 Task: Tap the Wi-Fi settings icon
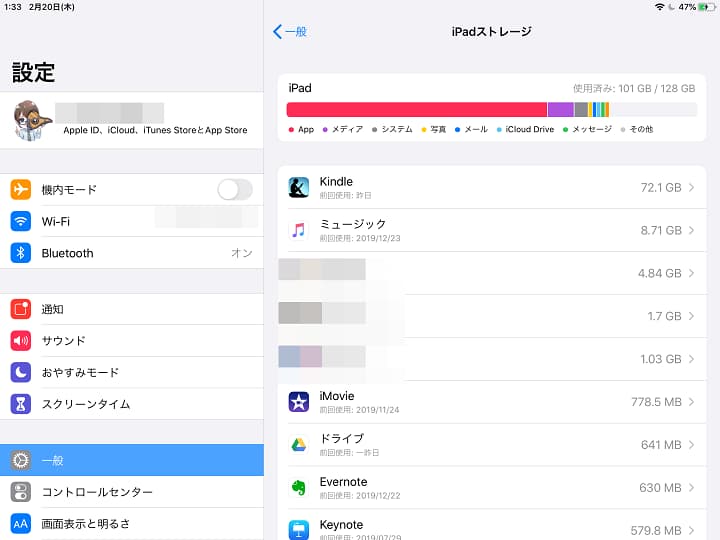[x=21, y=221]
